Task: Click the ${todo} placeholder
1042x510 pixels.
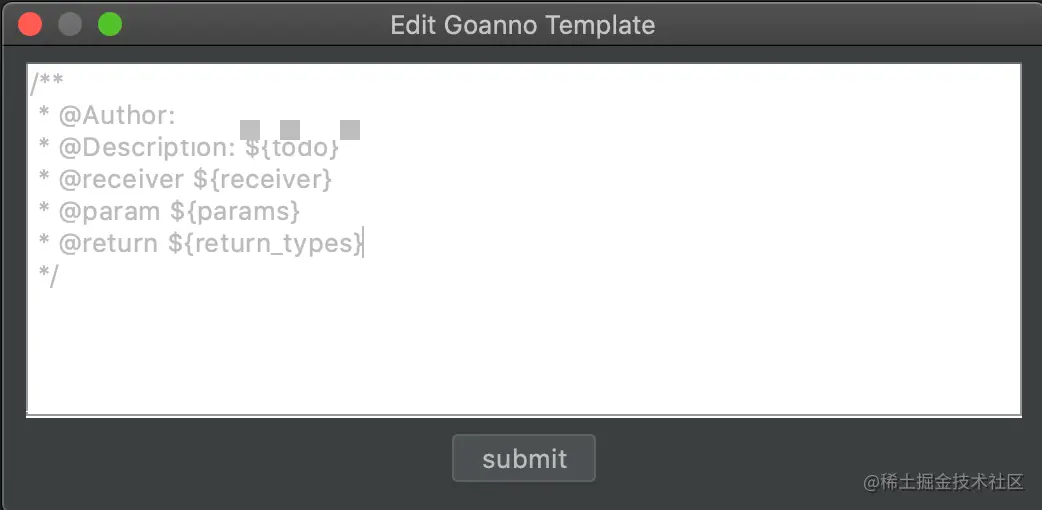Action: [x=292, y=148]
